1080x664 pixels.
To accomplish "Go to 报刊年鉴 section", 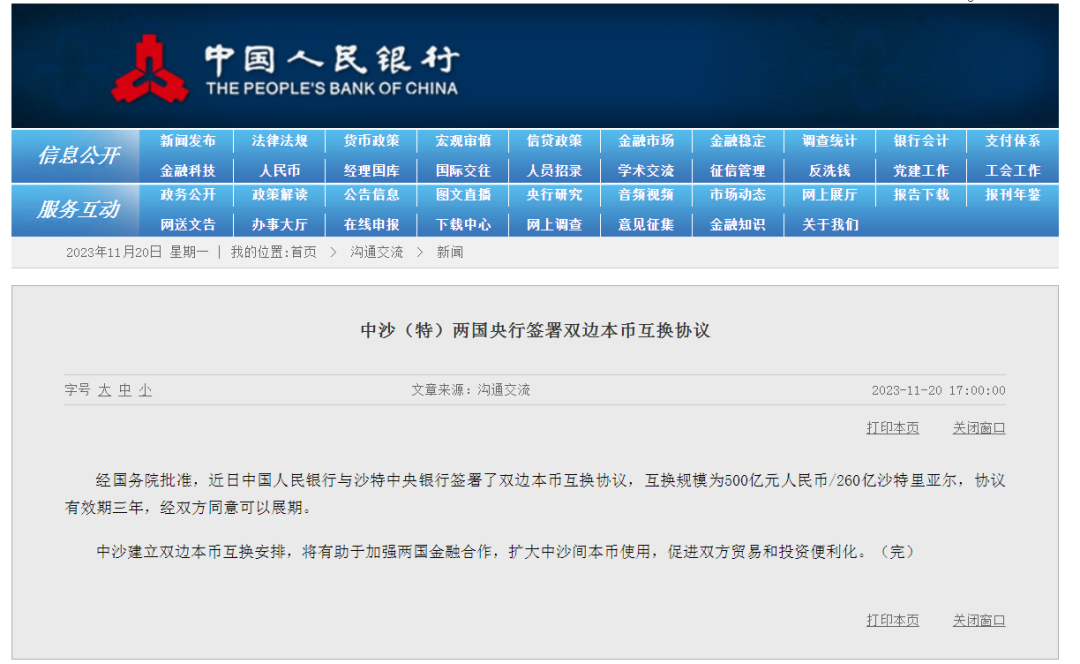I will click(x=1012, y=195).
